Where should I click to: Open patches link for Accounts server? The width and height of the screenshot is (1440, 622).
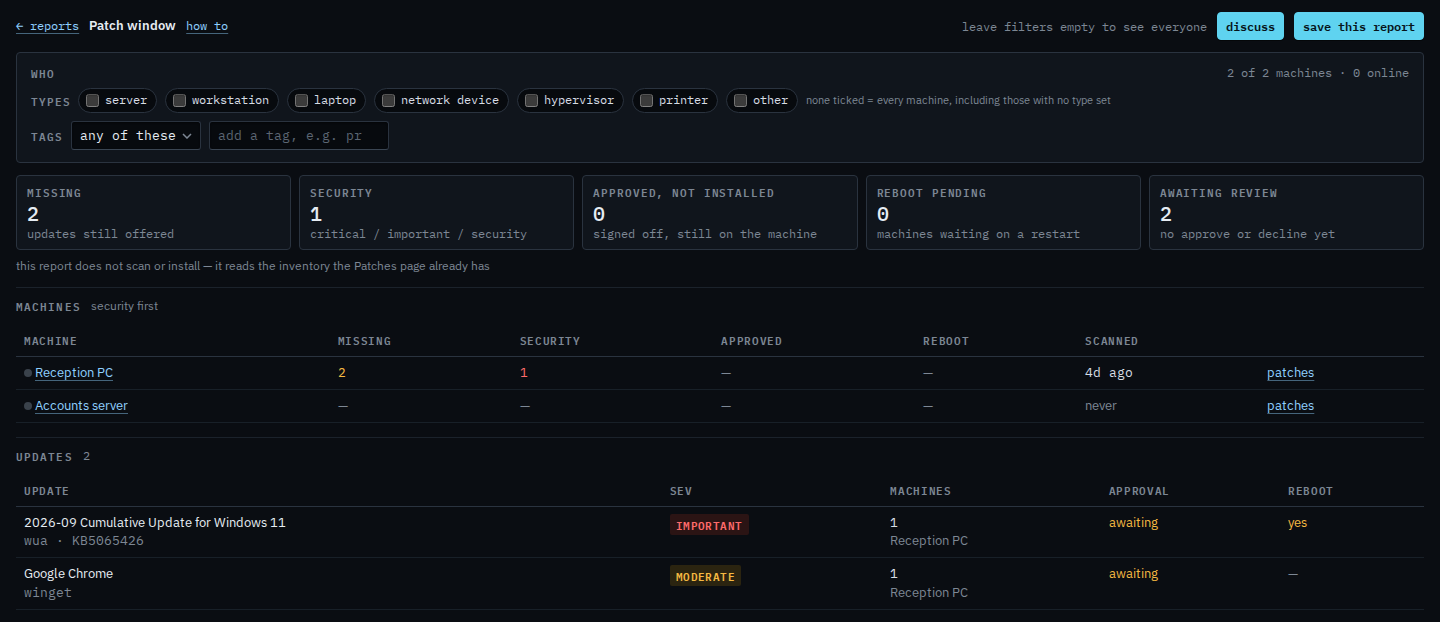point(1290,406)
